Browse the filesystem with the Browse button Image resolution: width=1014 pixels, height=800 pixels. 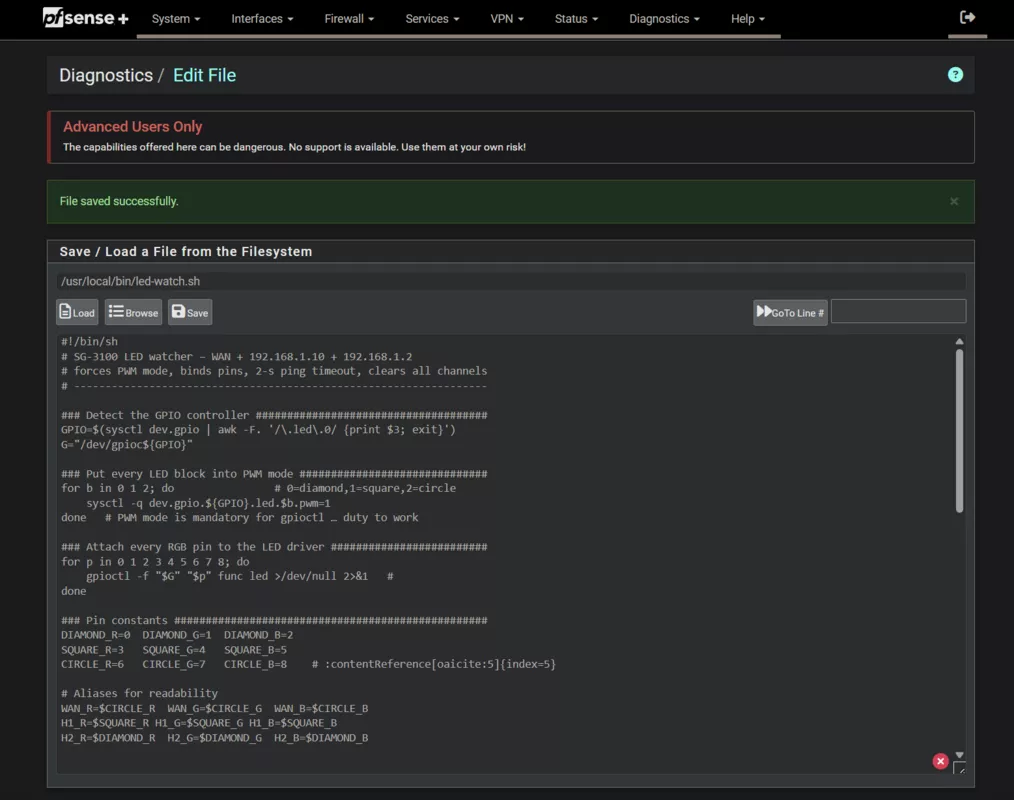[133, 312]
